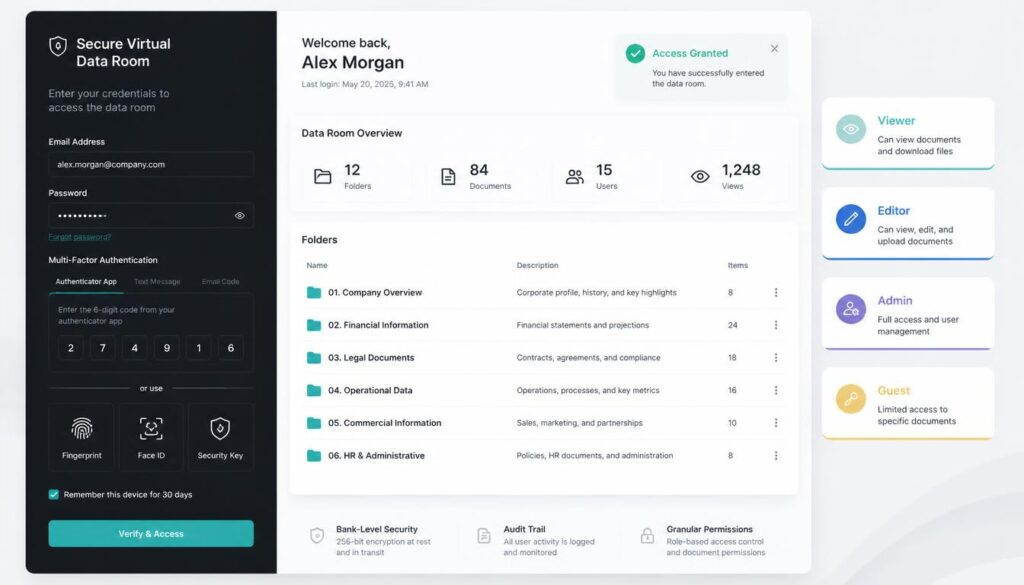Click the Verify & Access button
Image resolution: width=1024 pixels, height=585 pixels.
coord(151,533)
